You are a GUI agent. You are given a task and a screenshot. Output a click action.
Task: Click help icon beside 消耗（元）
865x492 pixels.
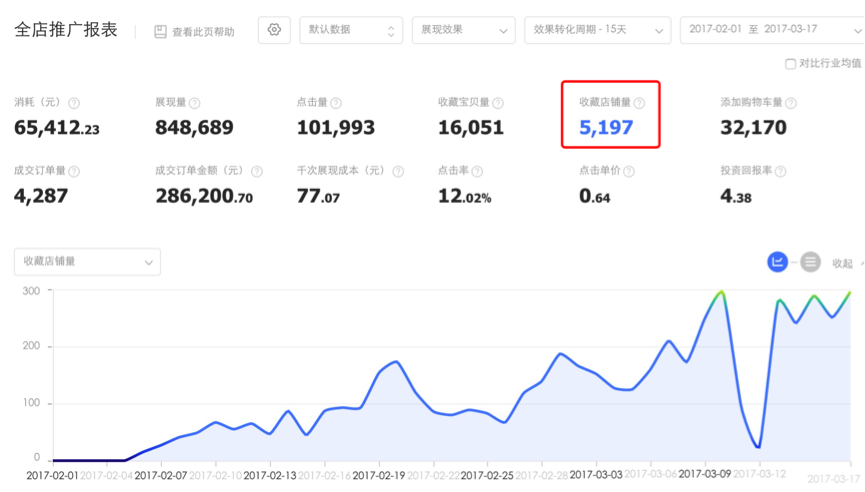[x=74, y=103]
